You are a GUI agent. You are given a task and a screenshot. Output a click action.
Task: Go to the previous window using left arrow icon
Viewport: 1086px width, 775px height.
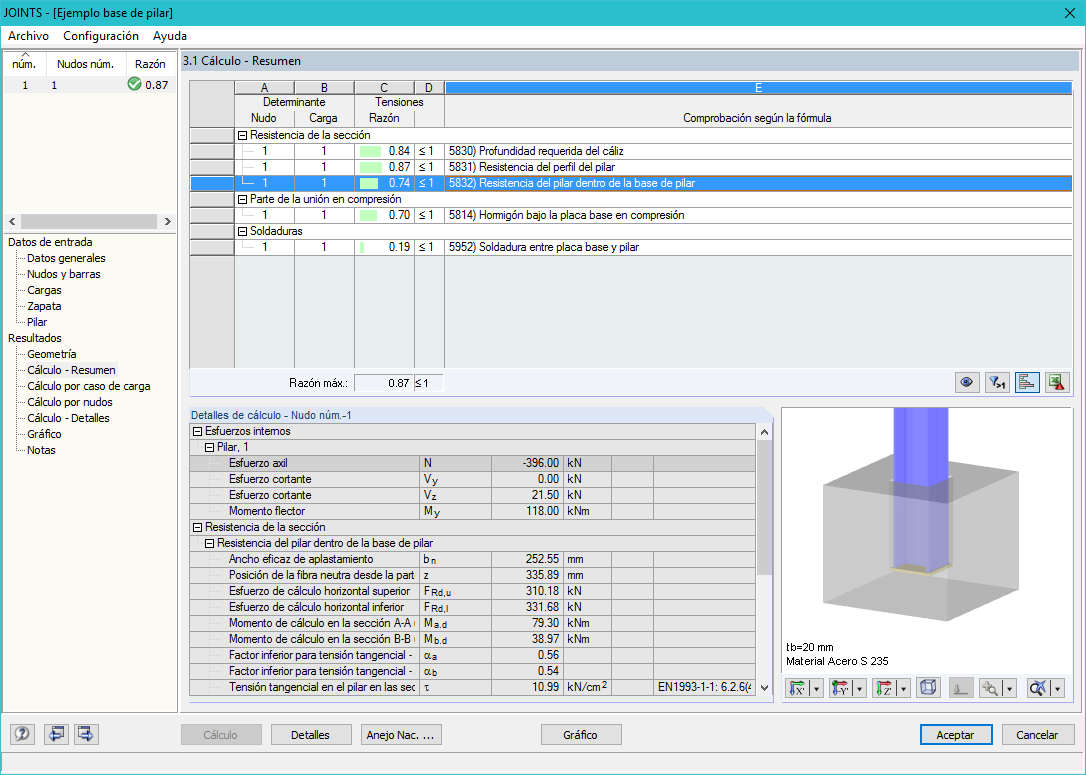click(x=55, y=734)
